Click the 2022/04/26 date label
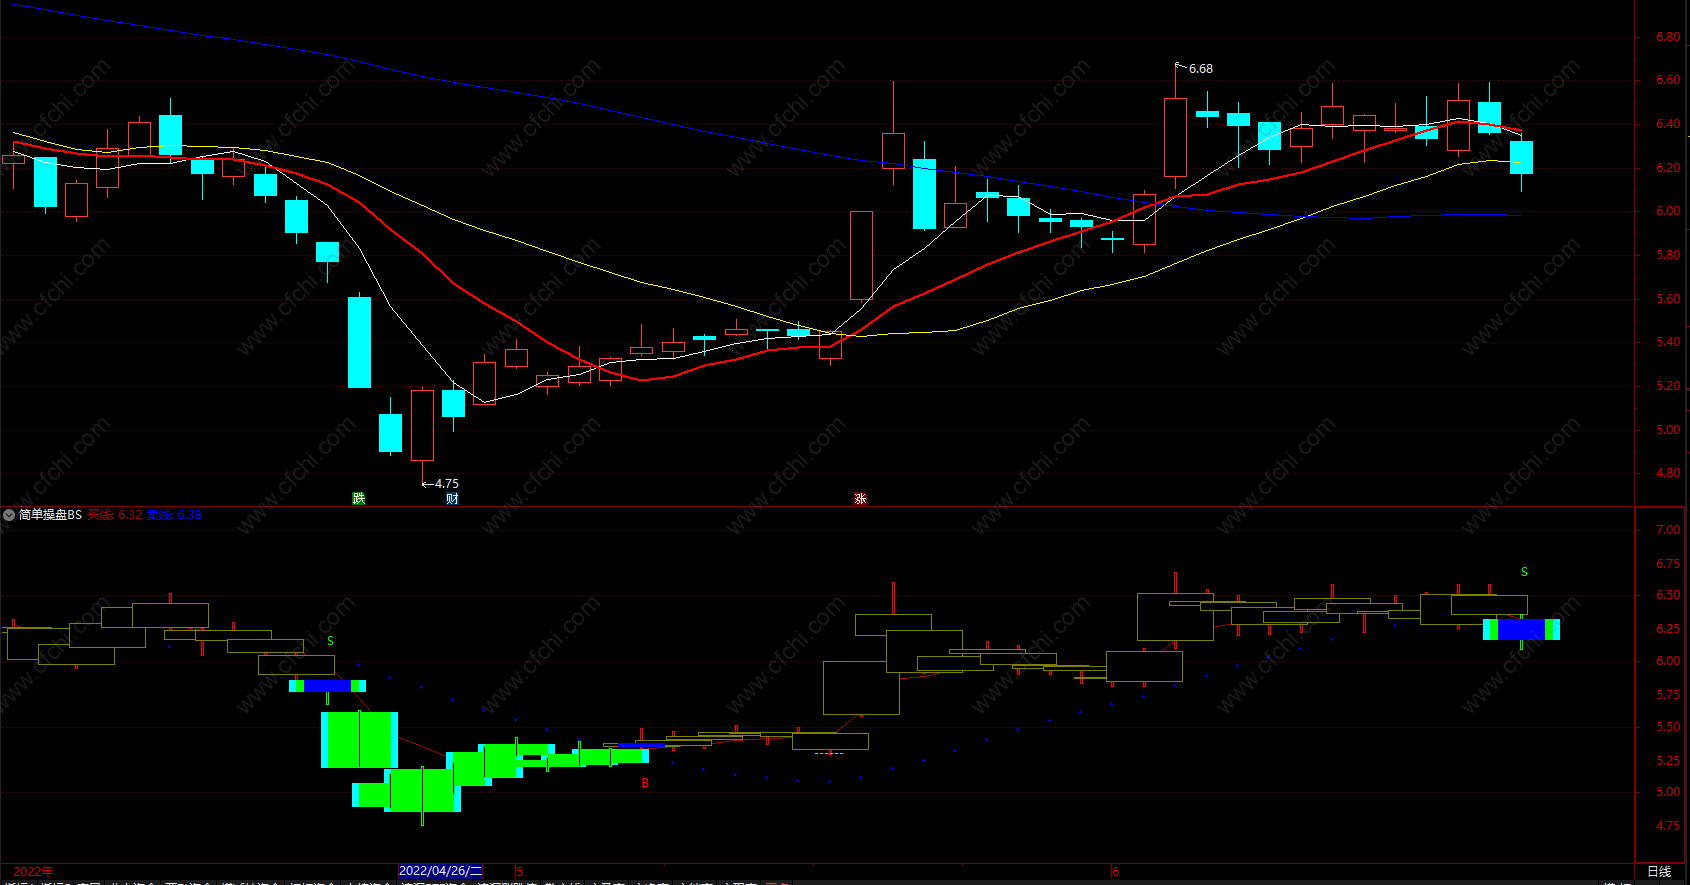Image resolution: width=1690 pixels, height=885 pixels. click(x=441, y=871)
